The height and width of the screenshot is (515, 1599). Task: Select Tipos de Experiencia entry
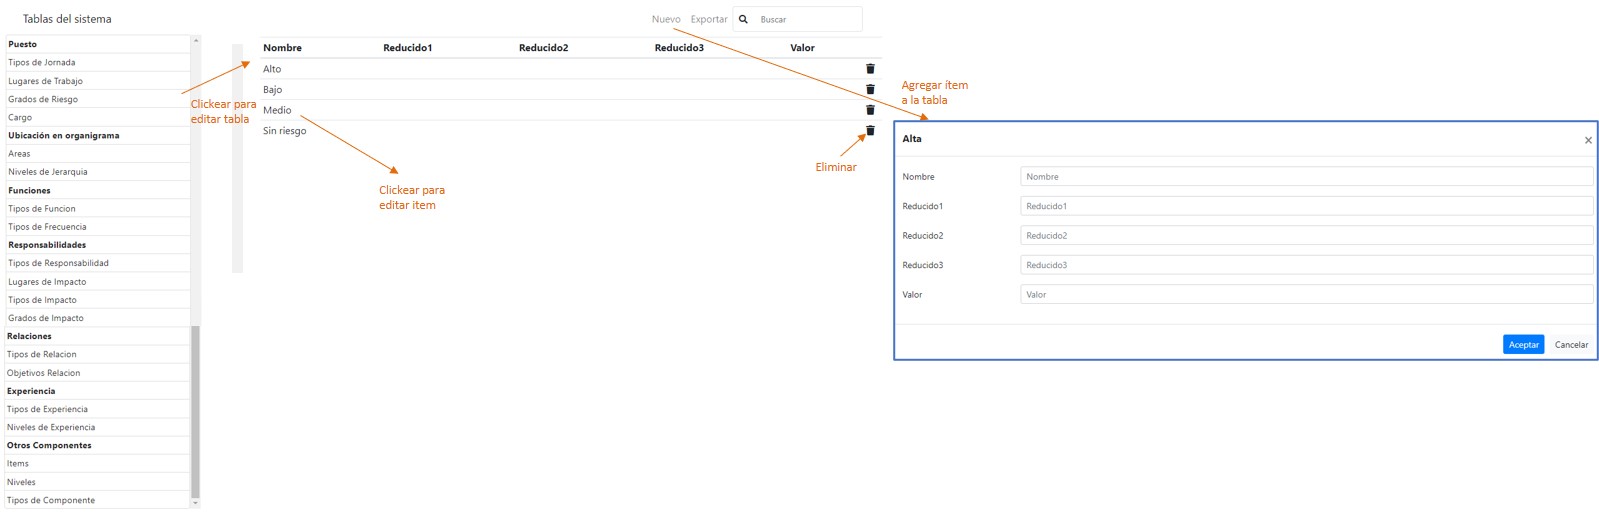click(47, 409)
